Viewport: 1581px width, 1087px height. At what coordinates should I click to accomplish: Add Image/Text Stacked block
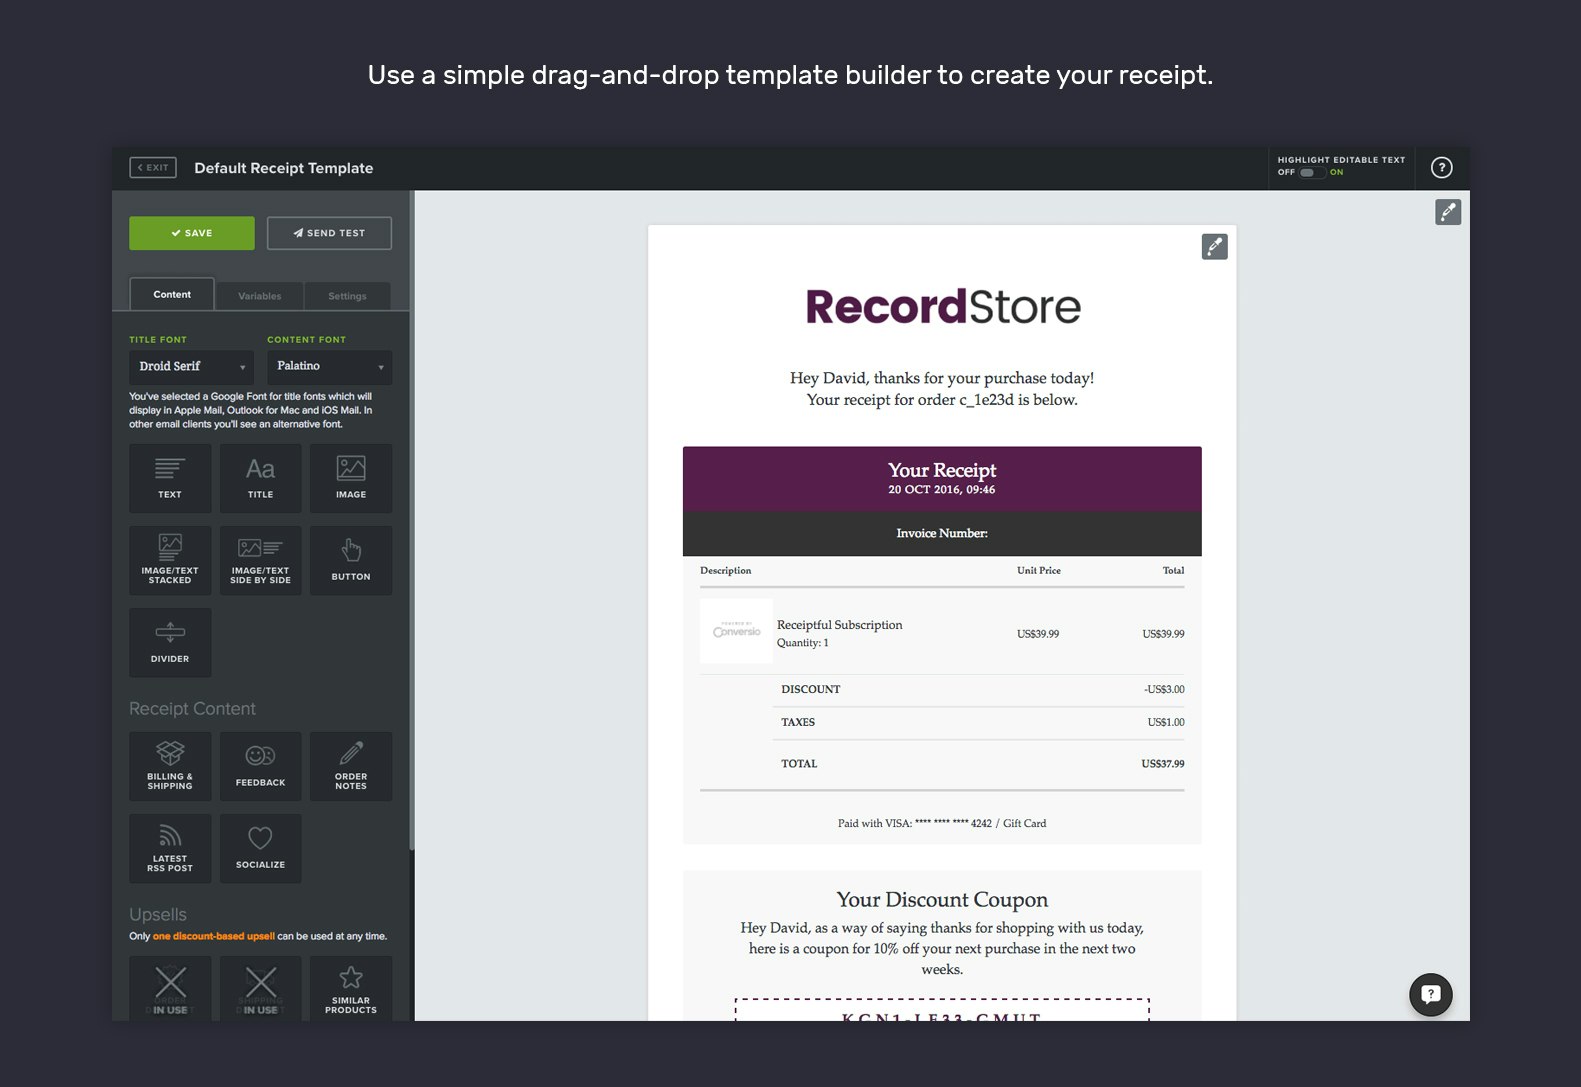click(x=170, y=560)
